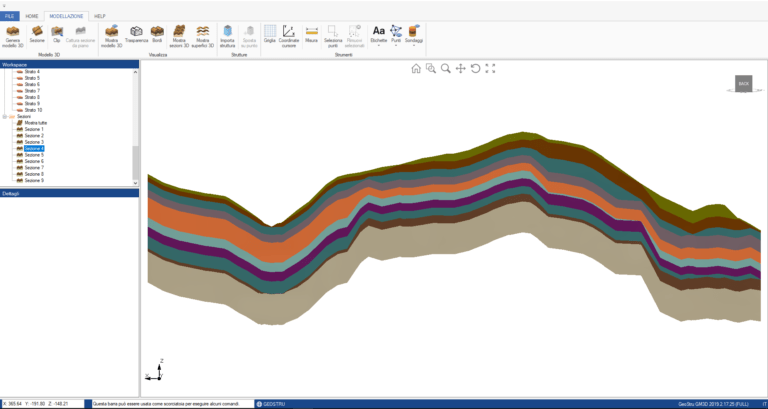Switch to the HOME ribbon tab
The height and width of the screenshot is (409, 768).
32,17
